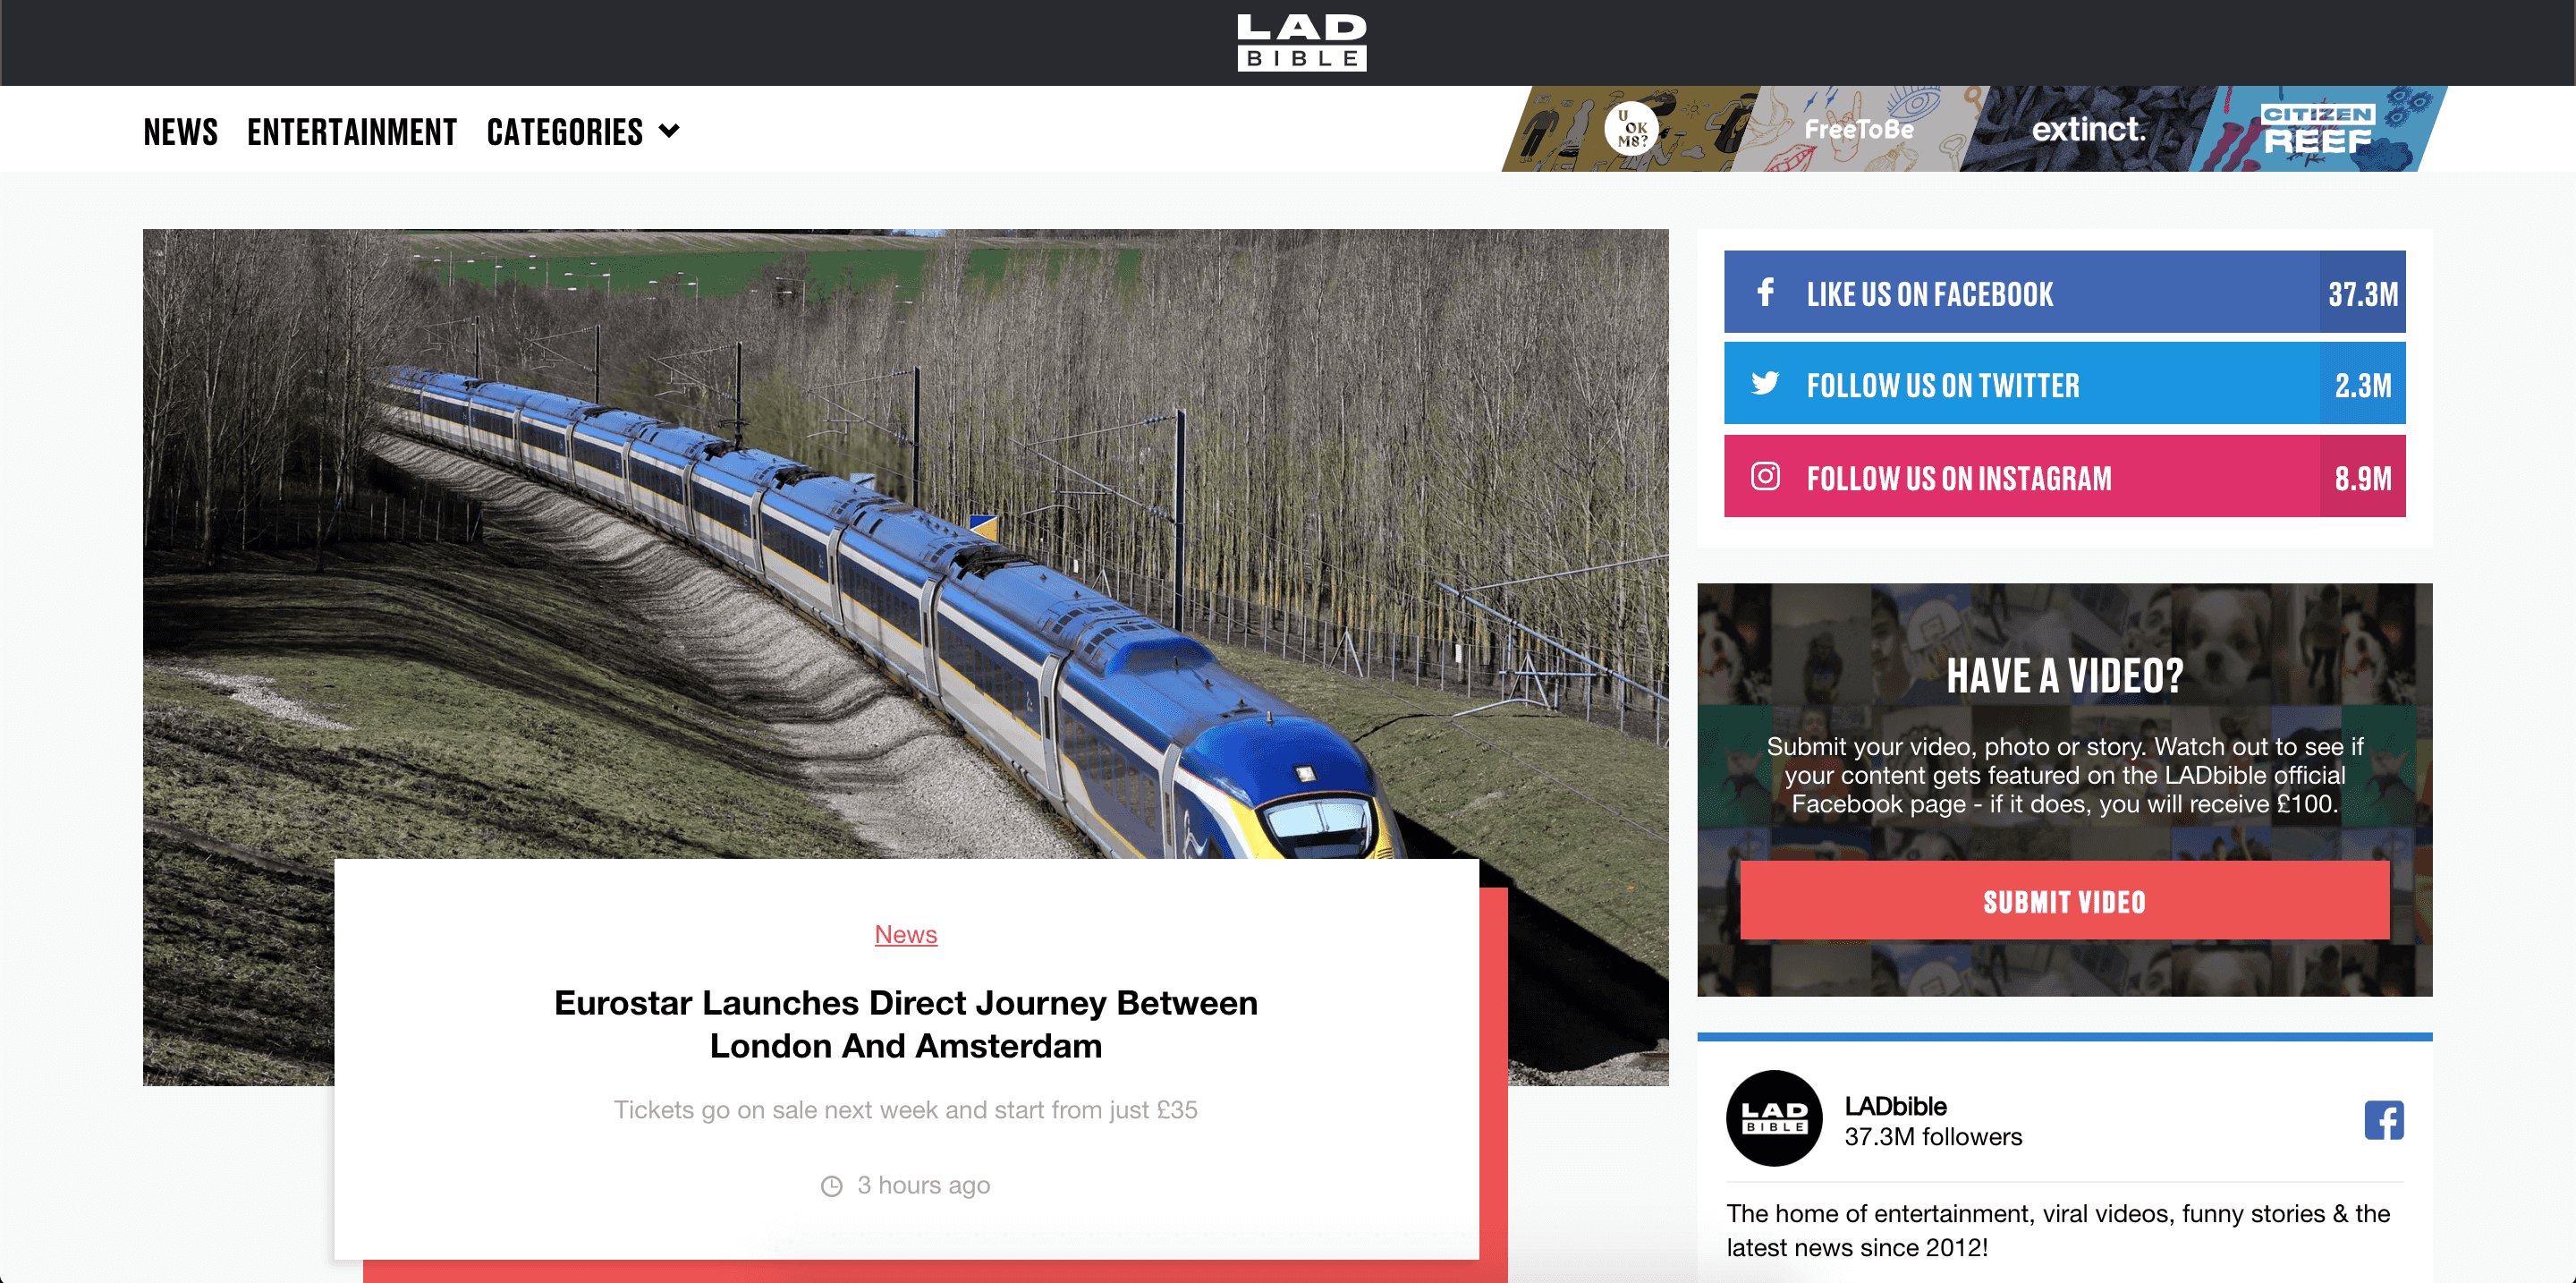The width and height of the screenshot is (2576, 1283).
Task: Open the Categories menu
Action: pos(565,131)
